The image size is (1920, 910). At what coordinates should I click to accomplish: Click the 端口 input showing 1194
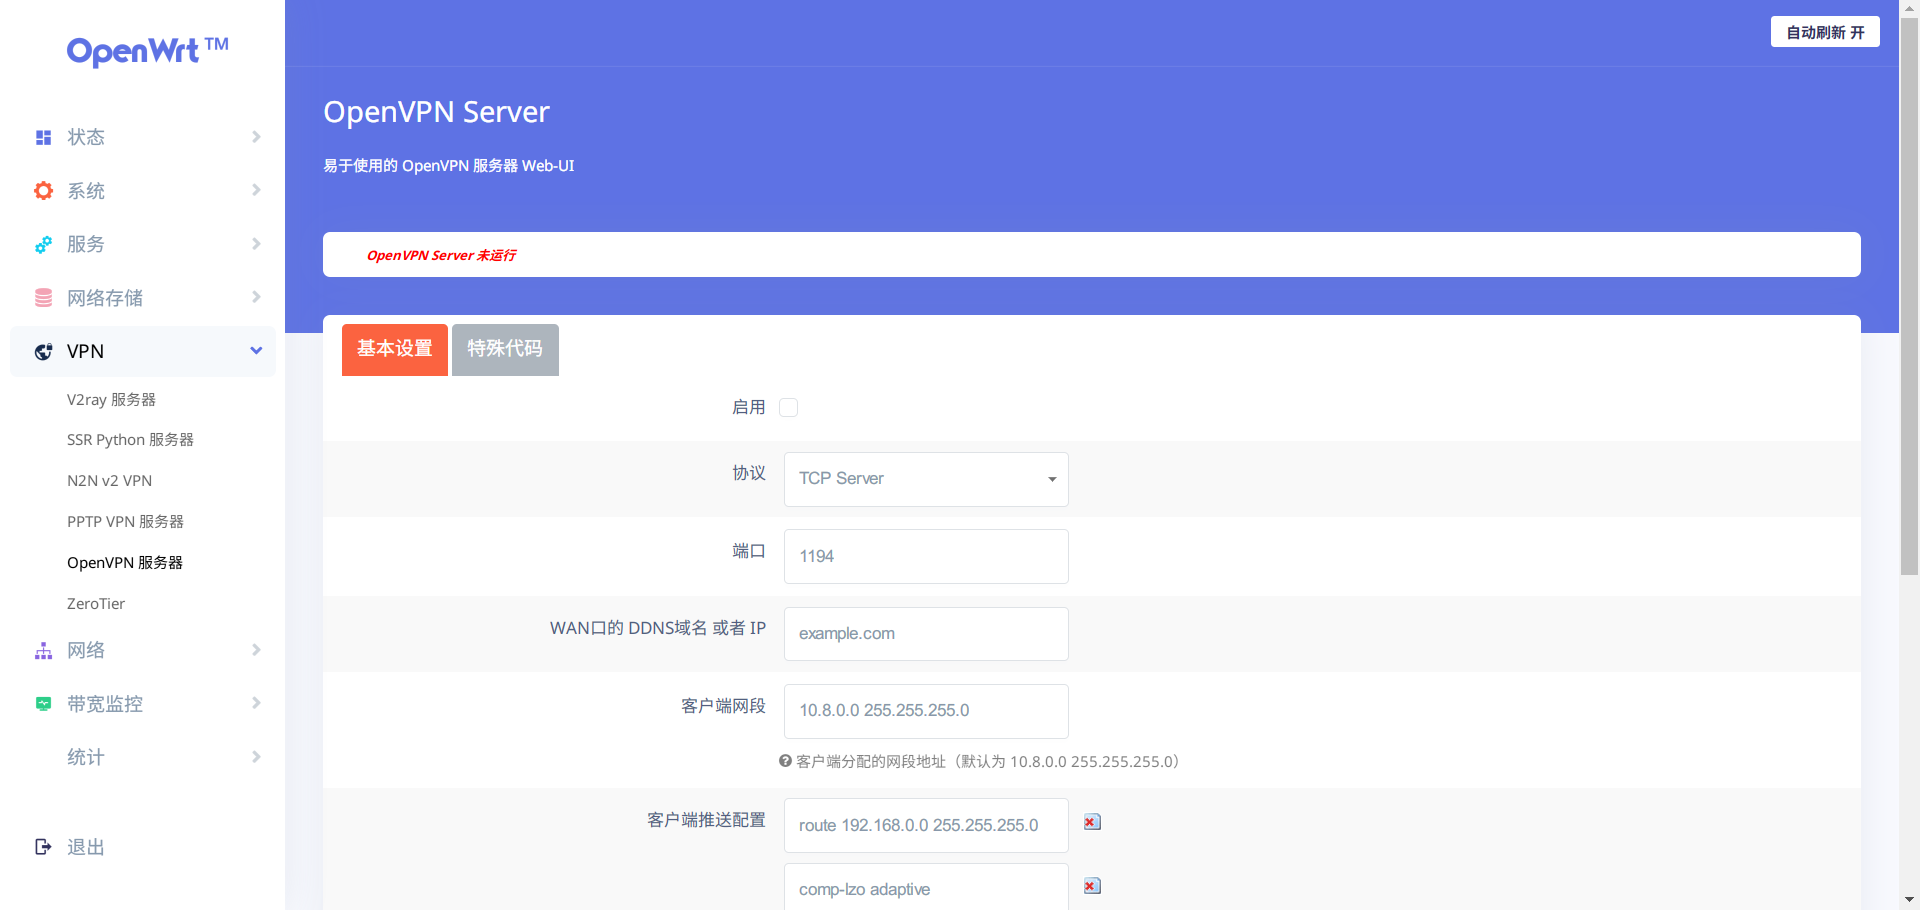coord(925,556)
